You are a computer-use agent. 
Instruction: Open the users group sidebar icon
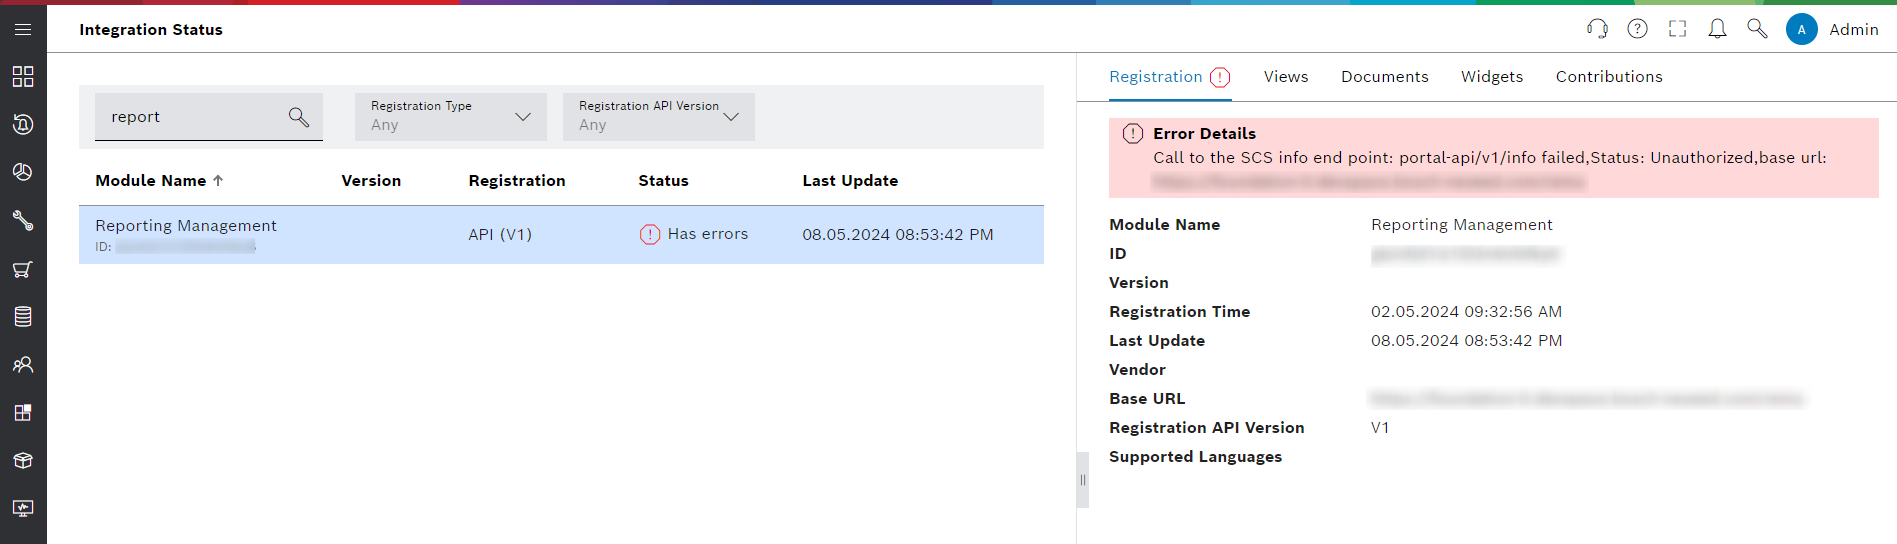click(x=23, y=365)
